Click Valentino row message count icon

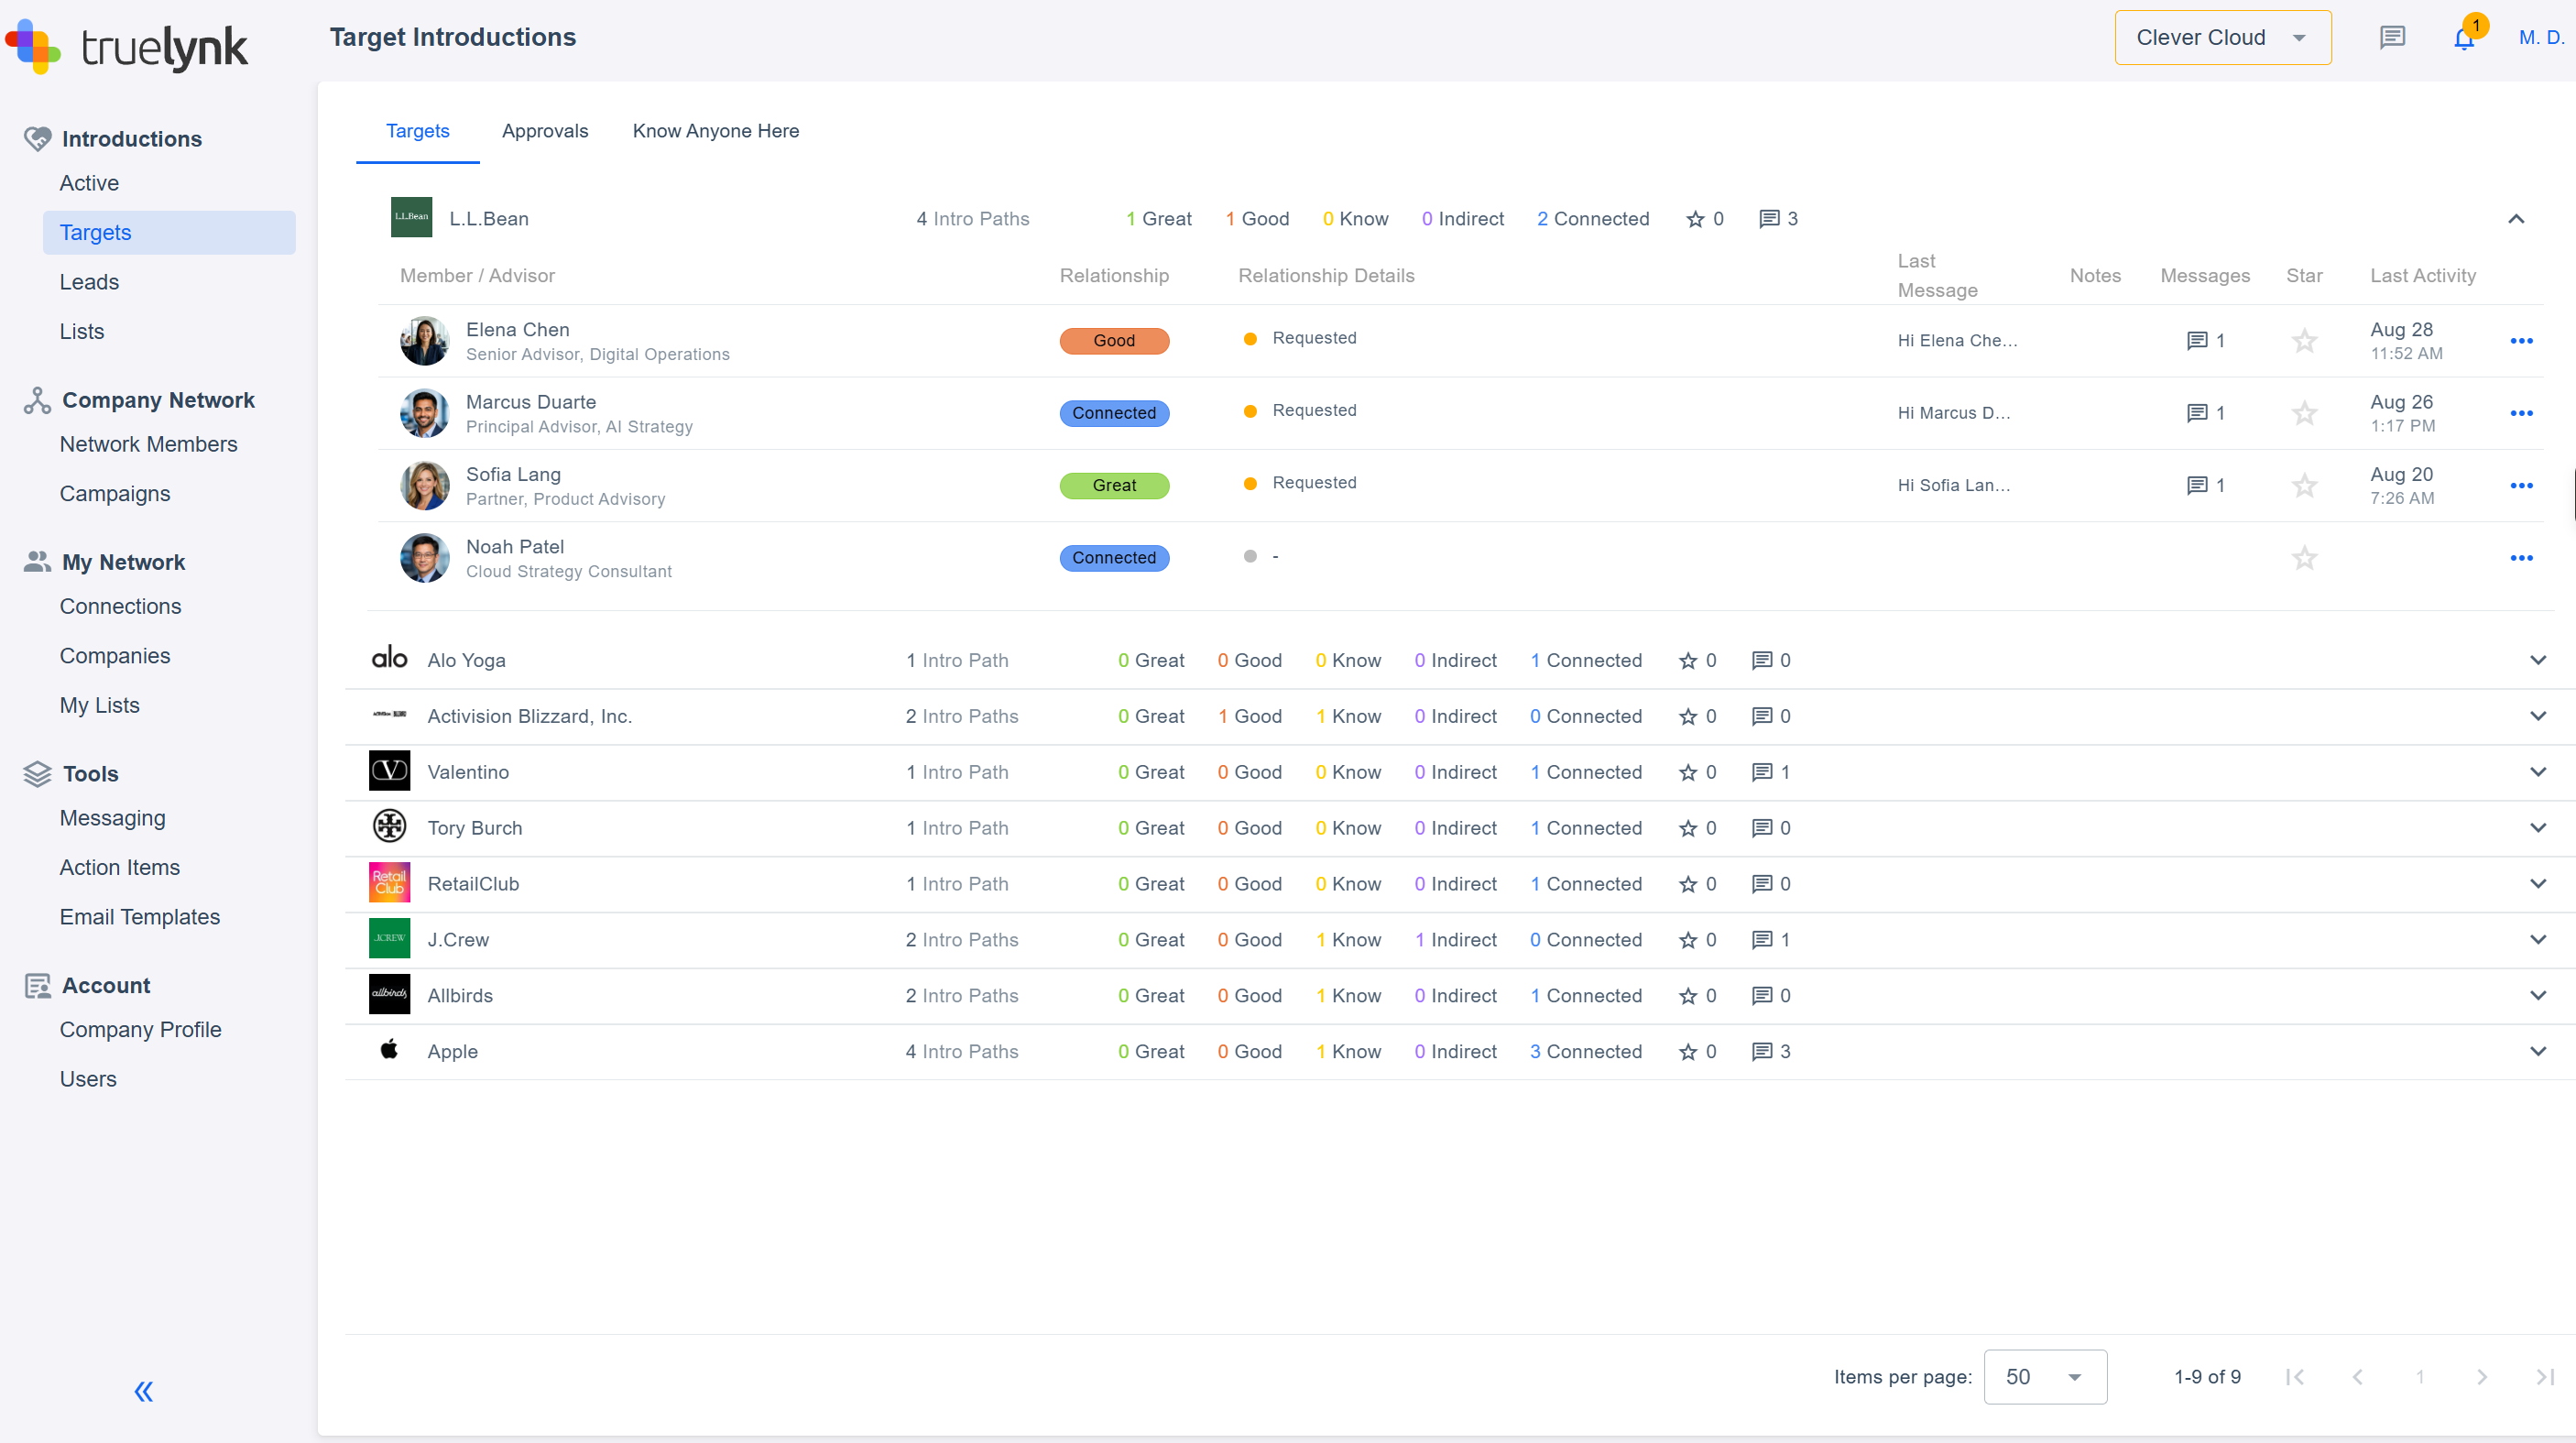1762,773
